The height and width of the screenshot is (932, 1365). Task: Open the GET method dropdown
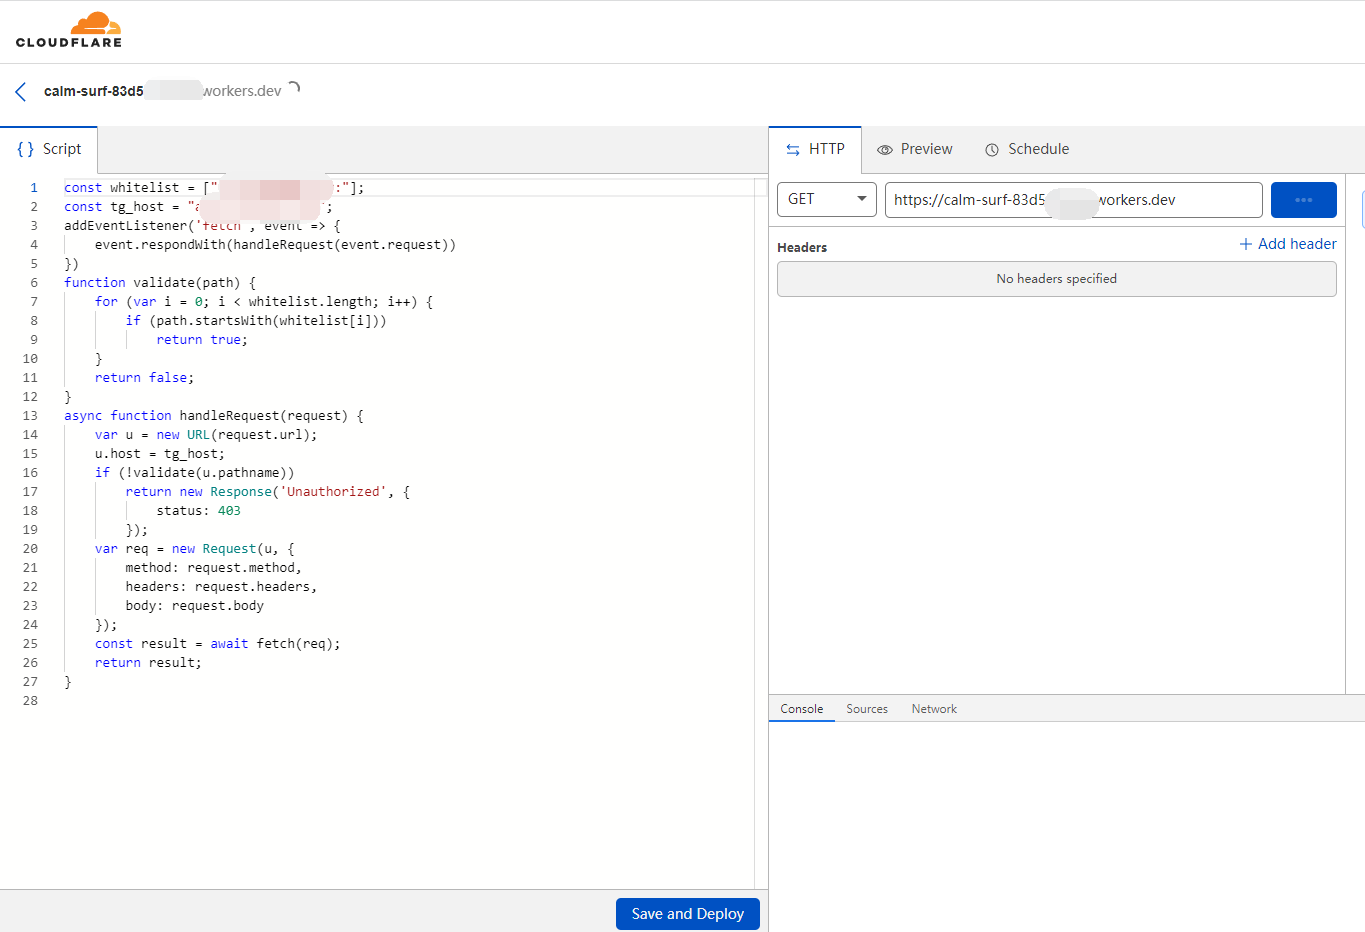[827, 200]
